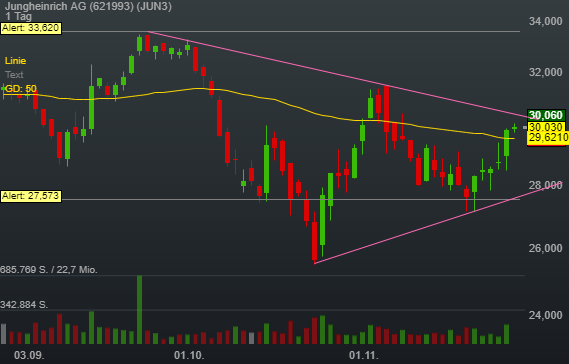Click the 29,6210 moving average value tag
569x364 pixels.
point(548,138)
